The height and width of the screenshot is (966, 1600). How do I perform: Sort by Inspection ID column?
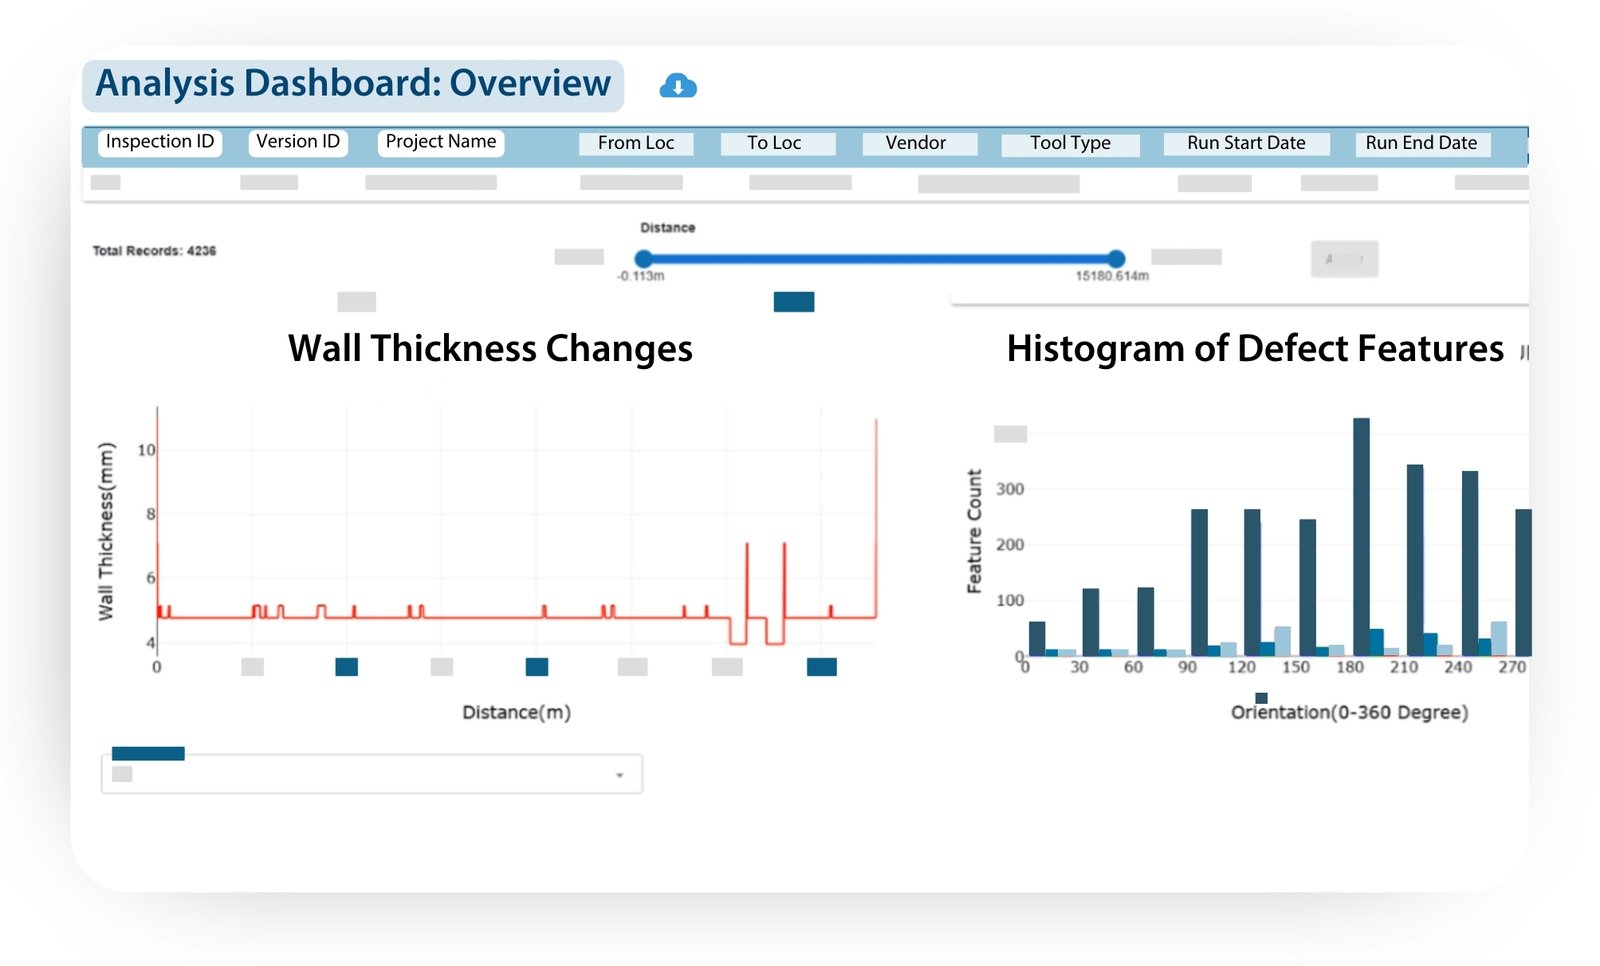160,142
